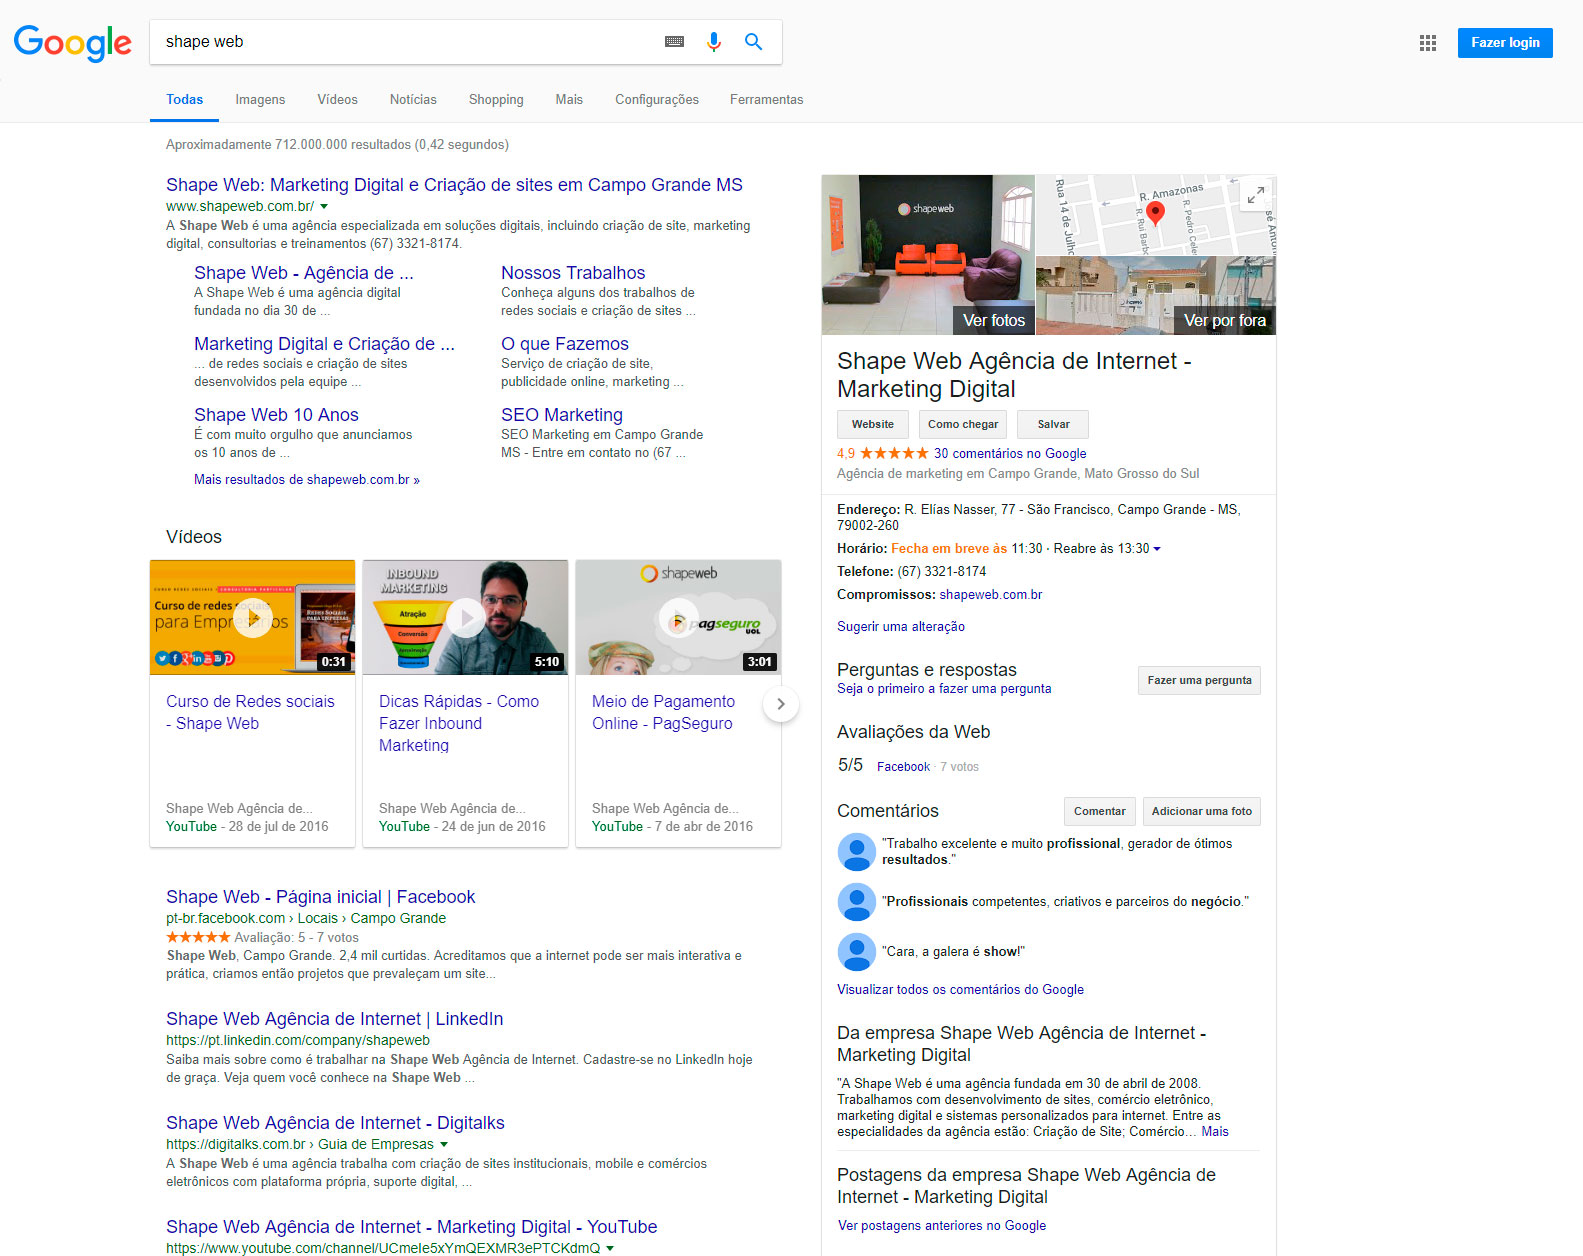Viewport: 1583px width, 1256px height.
Task: Open 'Shape Web Agência de Internet - Marketing Digital - YouTube' result
Action: click(x=412, y=1227)
